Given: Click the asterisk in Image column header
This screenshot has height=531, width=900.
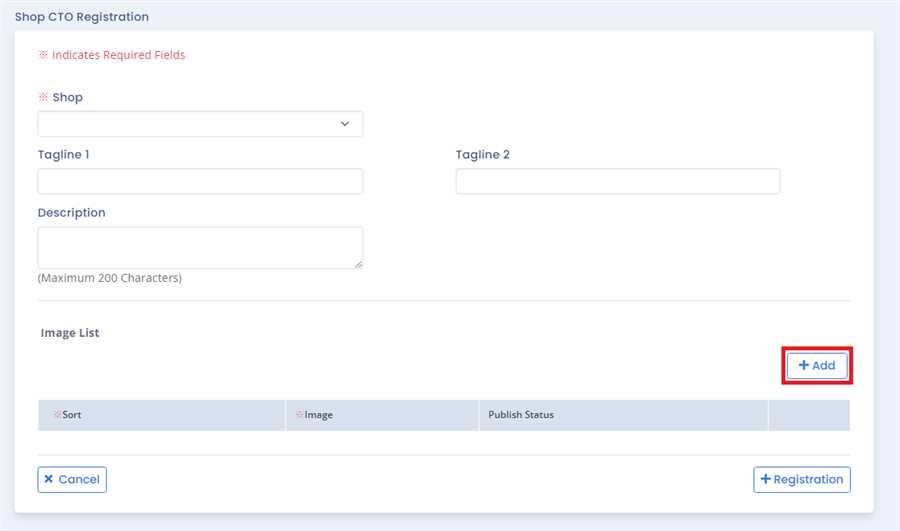Looking at the screenshot, I should [x=299, y=415].
